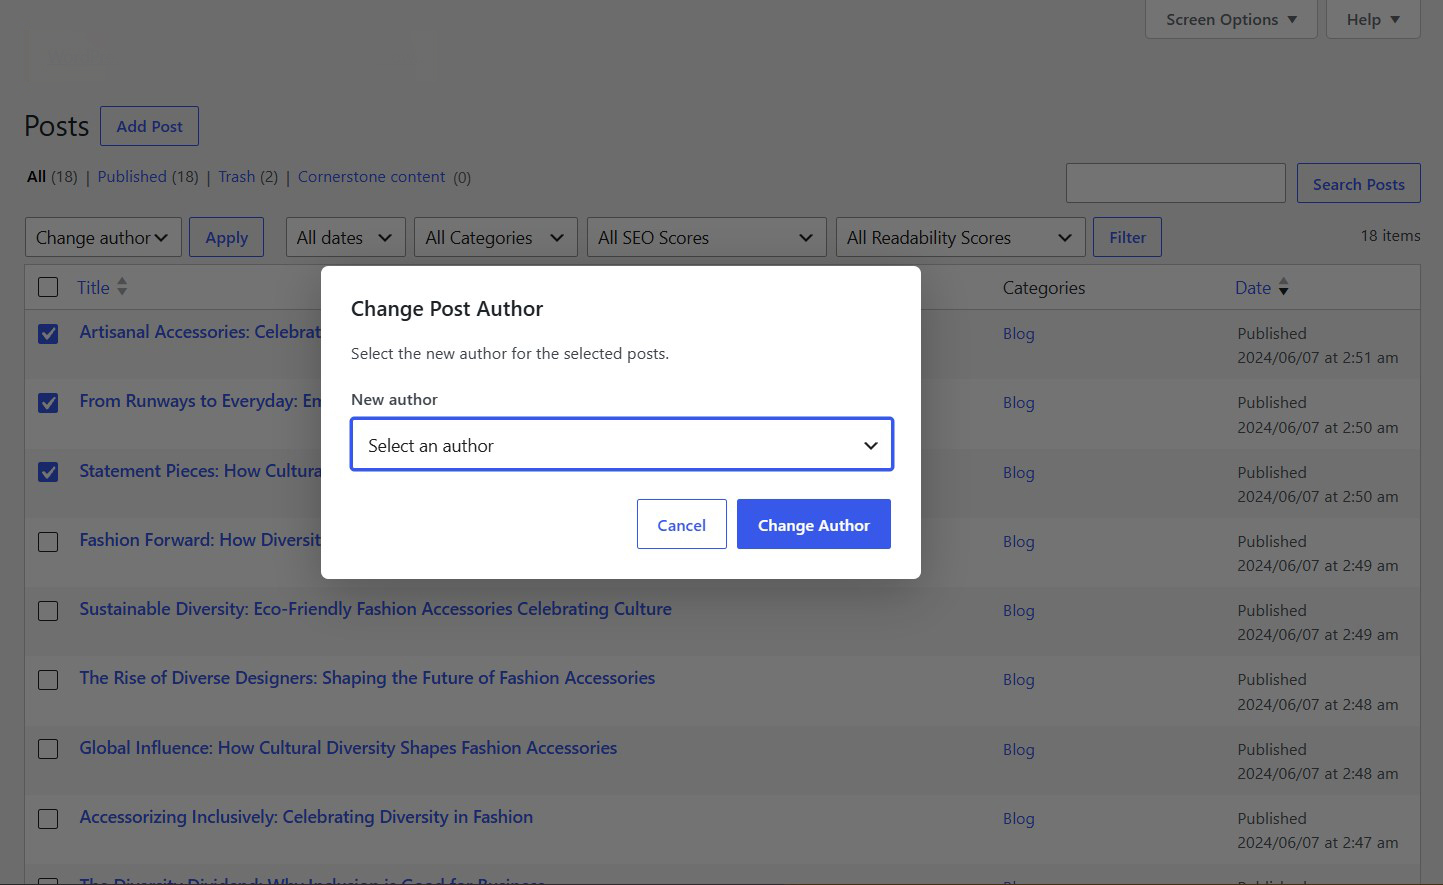Image resolution: width=1443 pixels, height=885 pixels.
Task: Uncheck From Runways to Everyday post checkbox
Action: coord(48,403)
